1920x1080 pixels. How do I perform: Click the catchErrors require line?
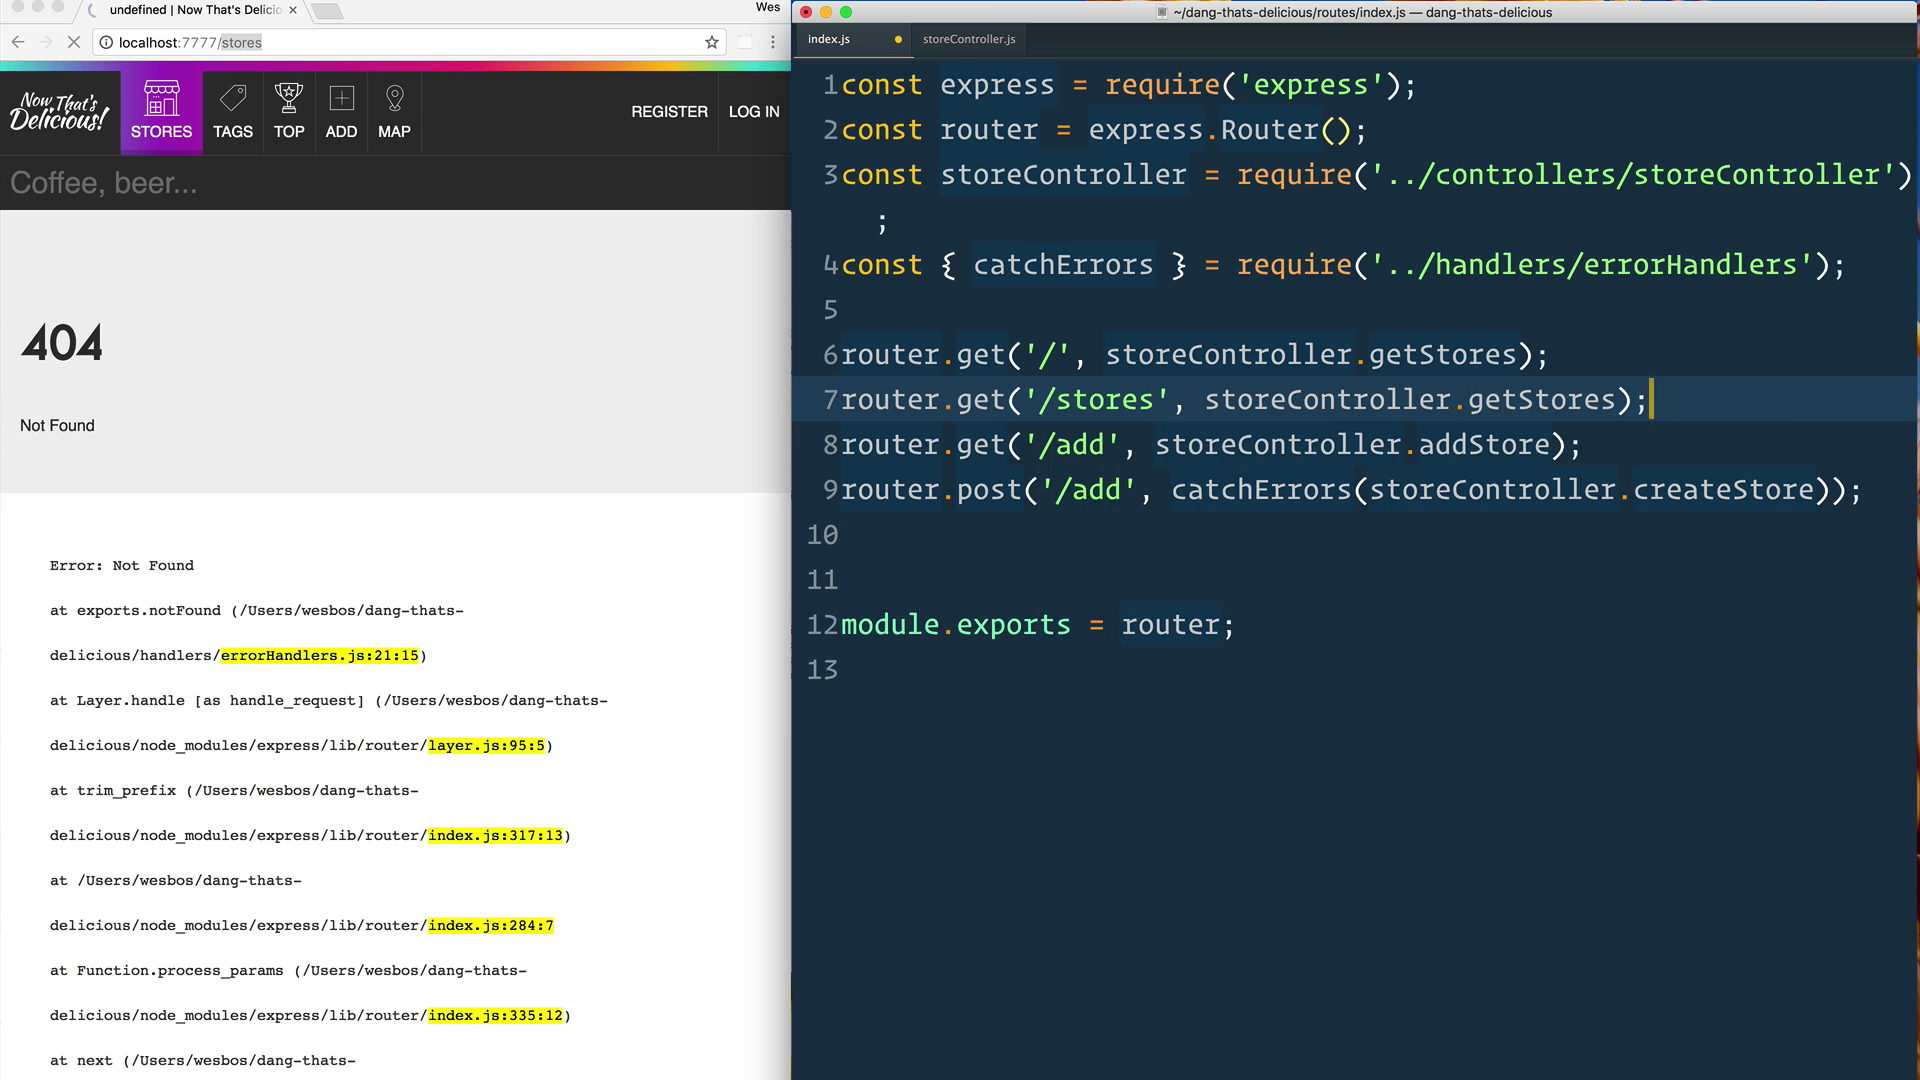tap(1343, 265)
